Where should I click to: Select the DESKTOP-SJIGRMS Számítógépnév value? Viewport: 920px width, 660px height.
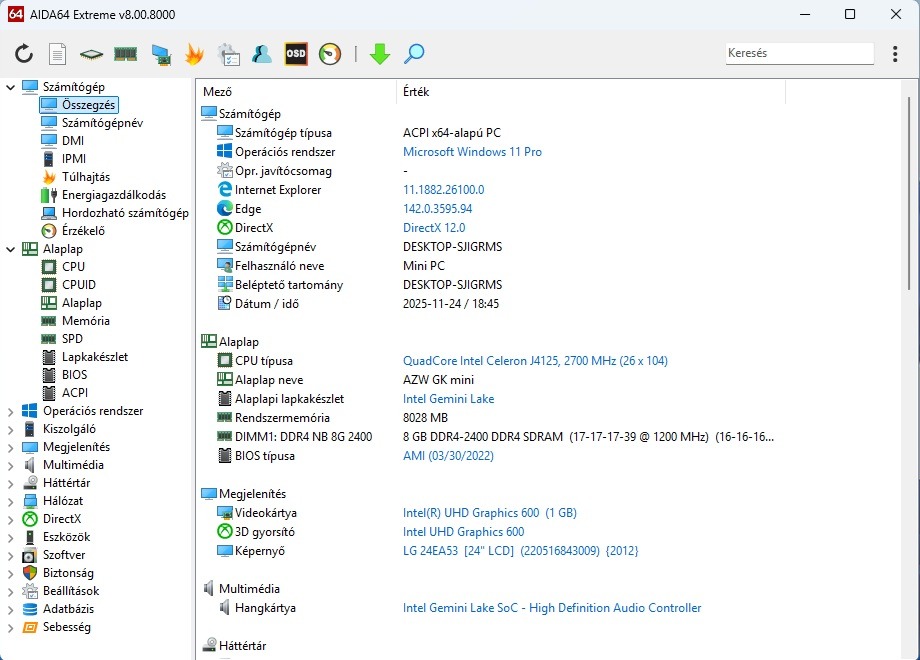pyautogui.click(x=452, y=247)
